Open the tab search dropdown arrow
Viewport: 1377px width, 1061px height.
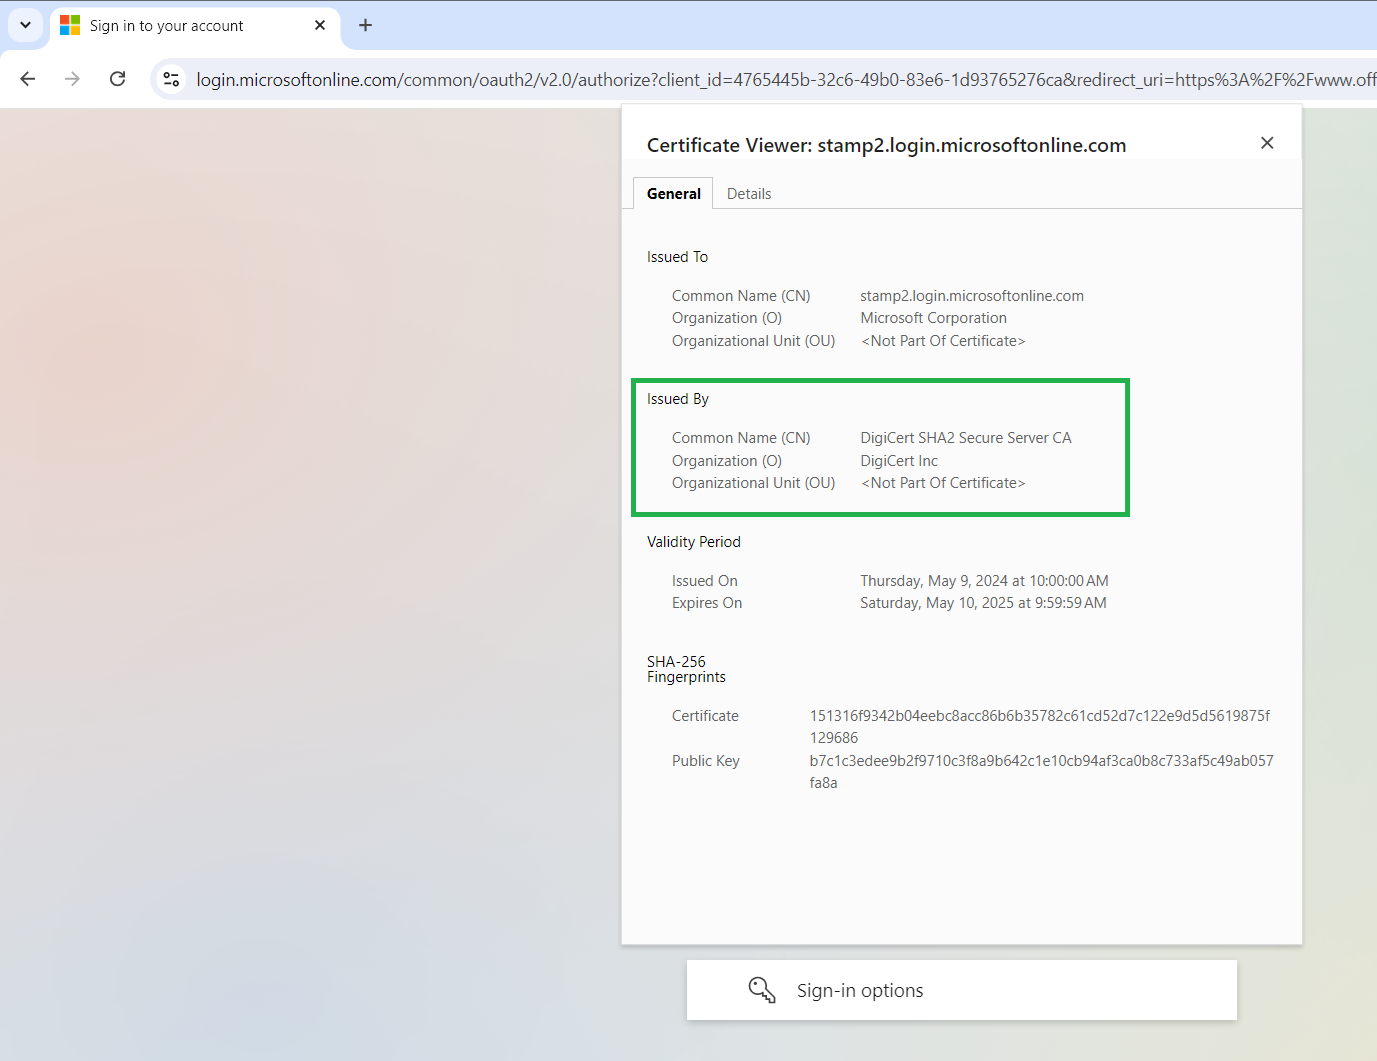[25, 25]
